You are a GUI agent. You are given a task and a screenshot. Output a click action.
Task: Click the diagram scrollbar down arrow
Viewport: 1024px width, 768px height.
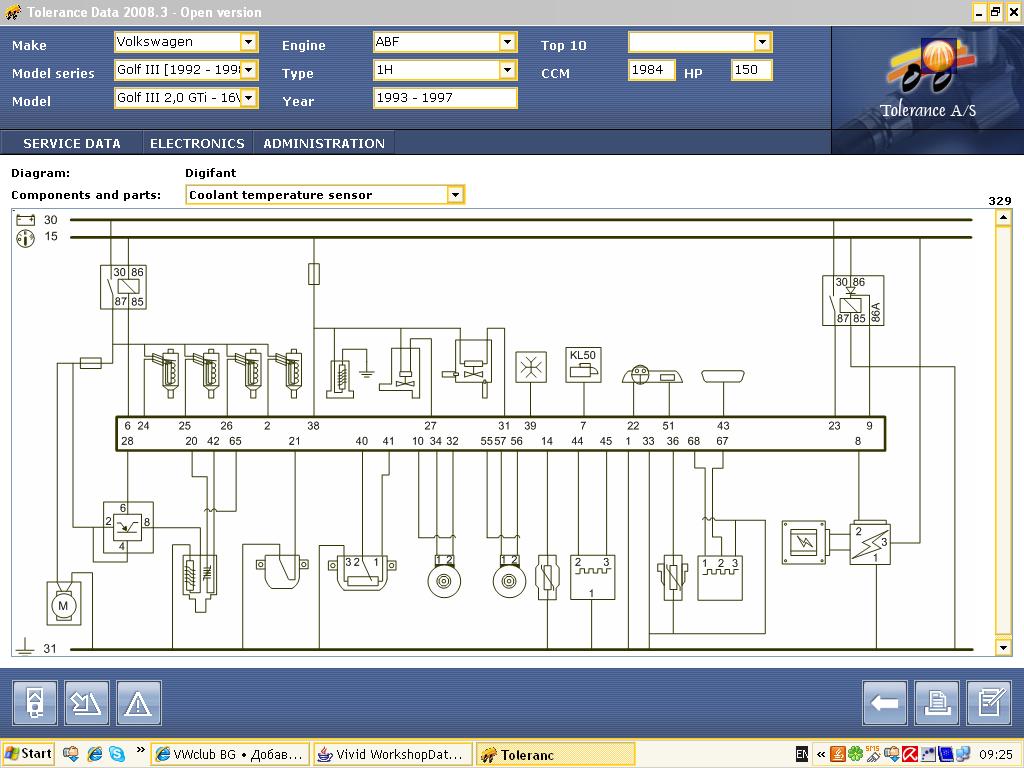(1003, 648)
